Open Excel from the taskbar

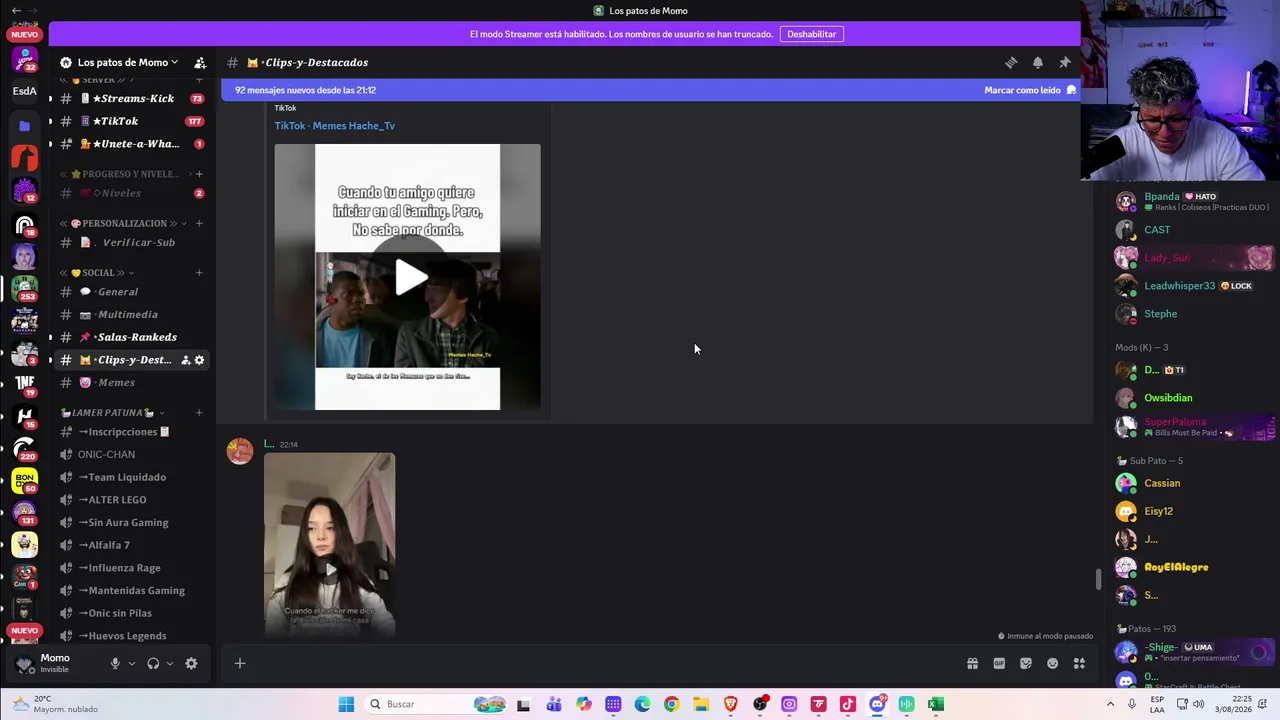tap(935, 704)
